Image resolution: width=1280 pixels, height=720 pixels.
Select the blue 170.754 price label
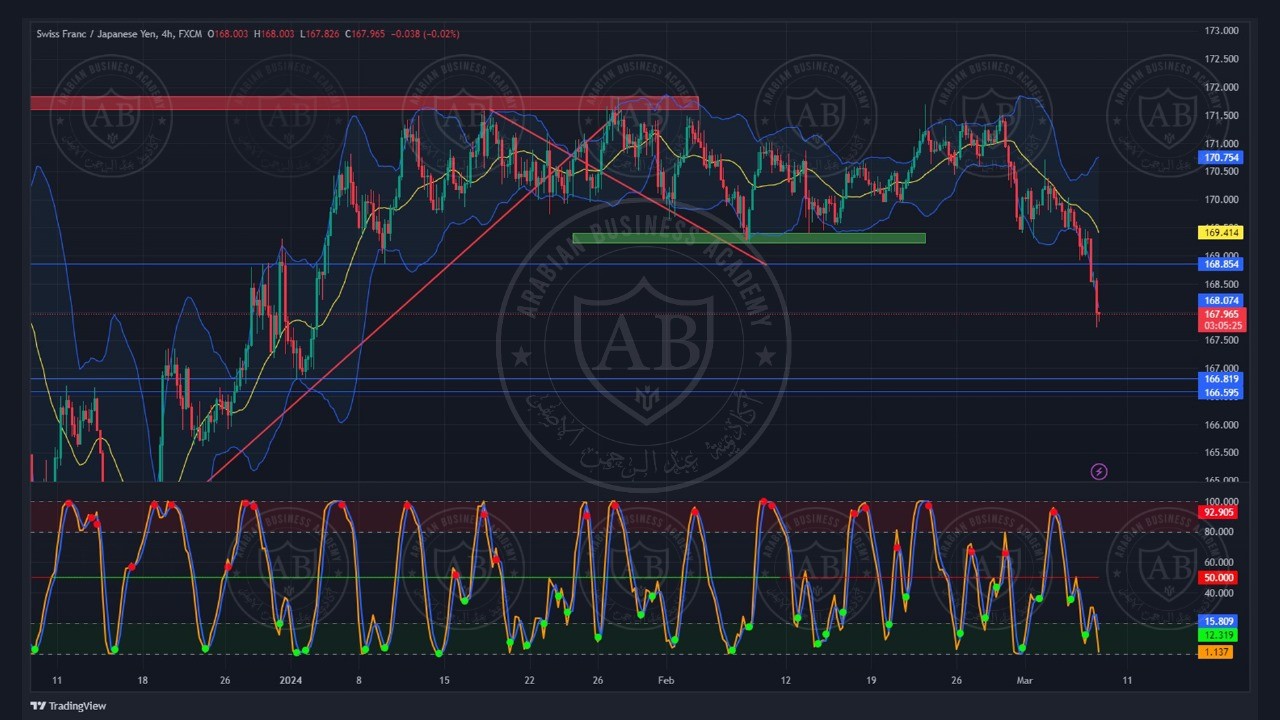pyautogui.click(x=1221, y=158)
